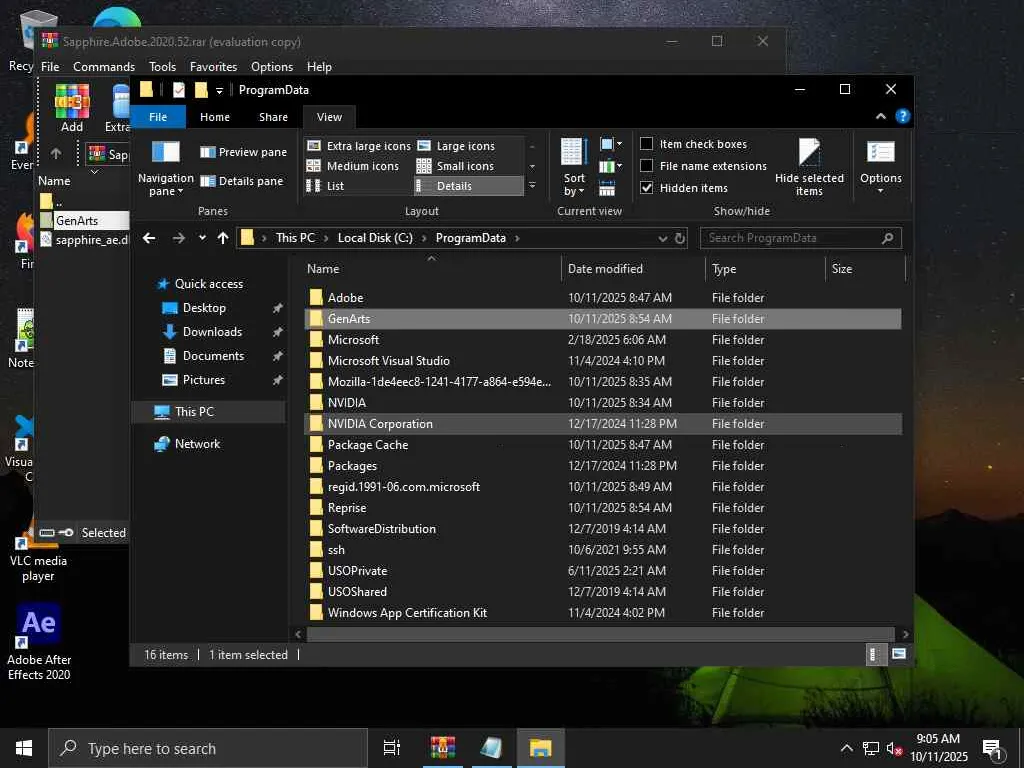Sort by the Date modified column header
The width and height of the screenshot is (1024, 768).
tap(633, 269)
